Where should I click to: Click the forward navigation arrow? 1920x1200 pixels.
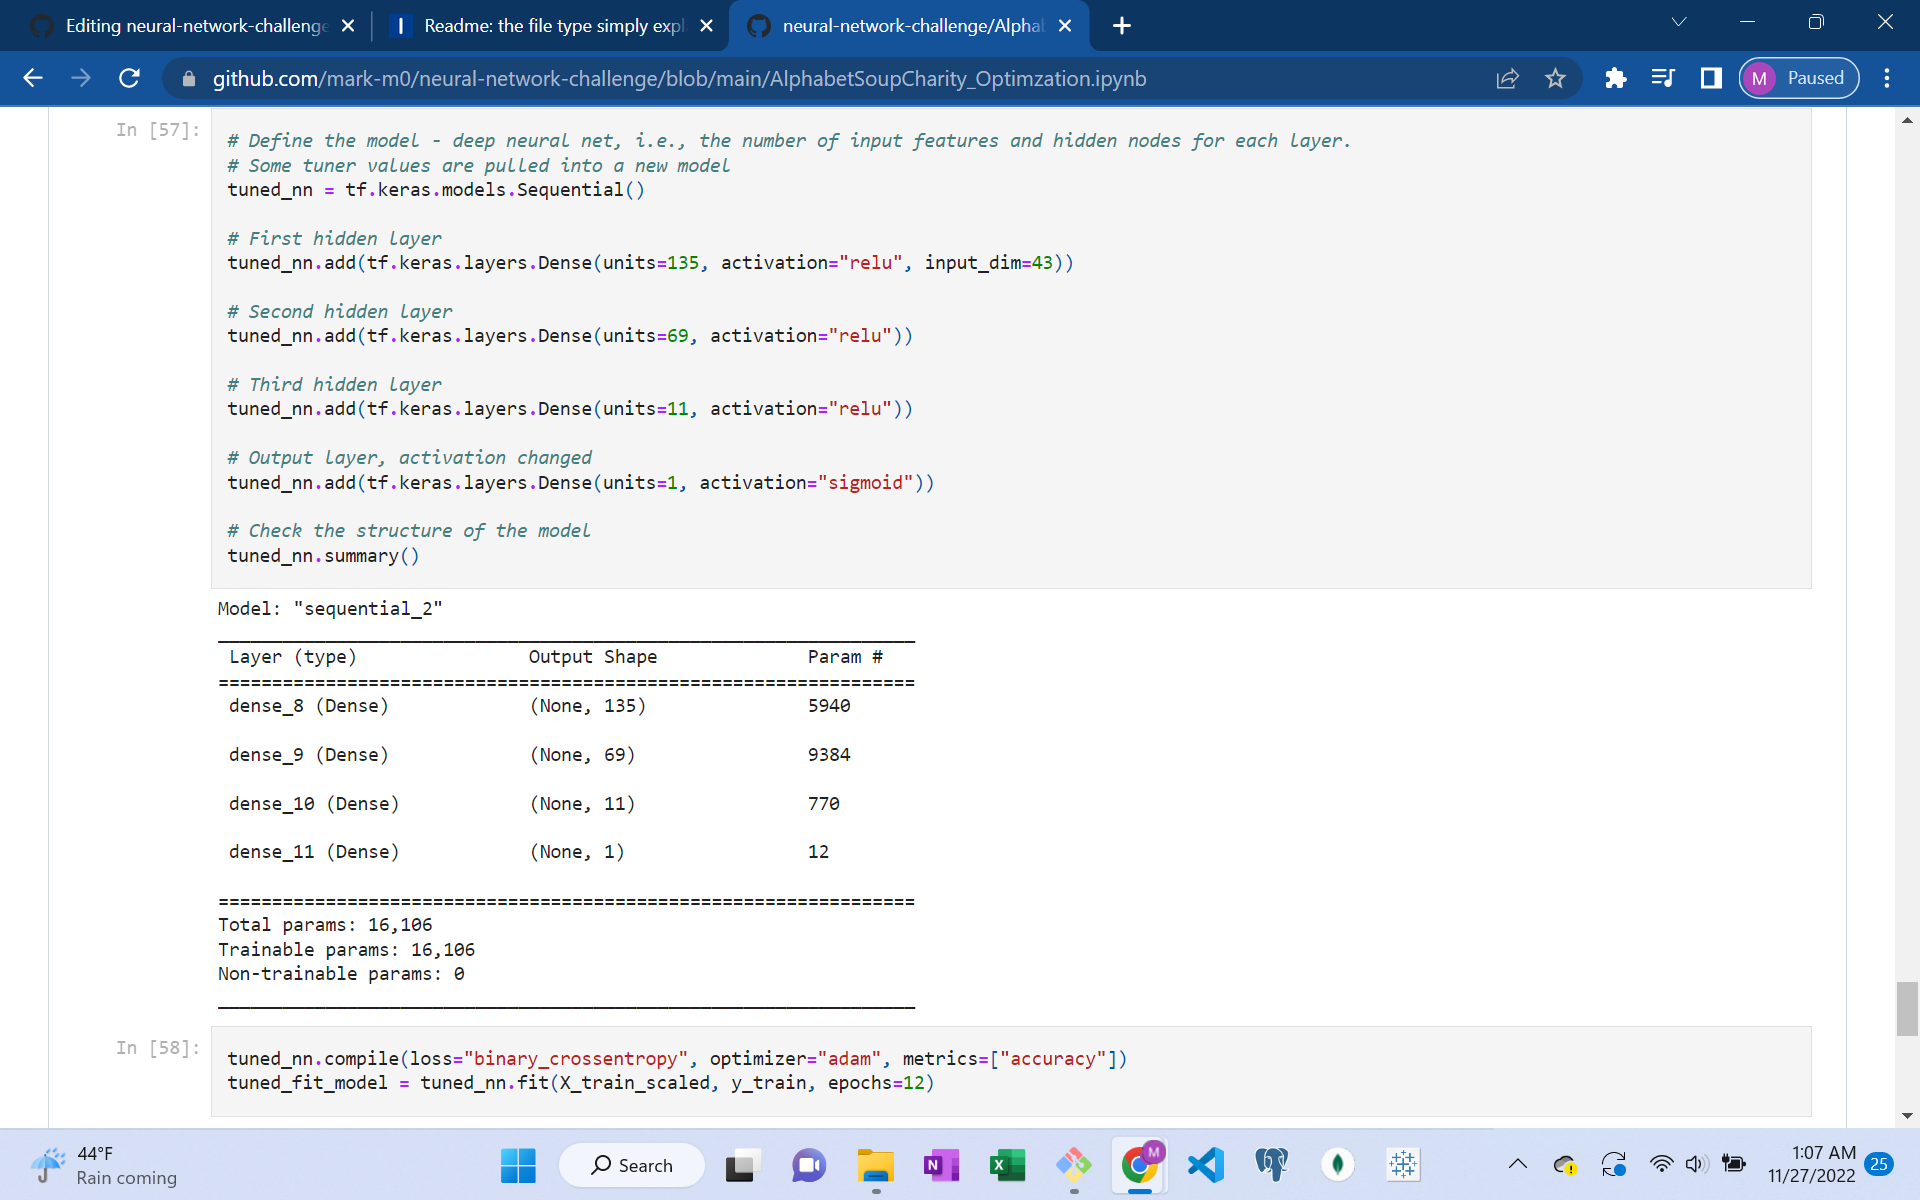[x=81, y=78]
